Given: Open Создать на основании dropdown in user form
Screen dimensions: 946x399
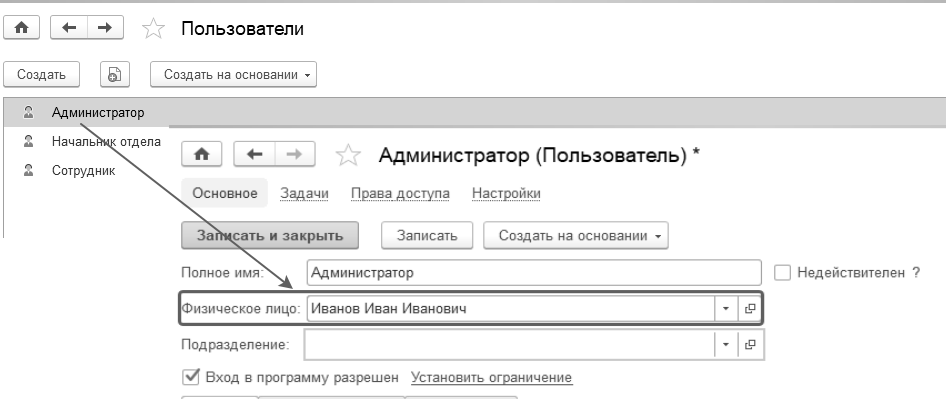Looking at the screenshot, I should 576,235.
